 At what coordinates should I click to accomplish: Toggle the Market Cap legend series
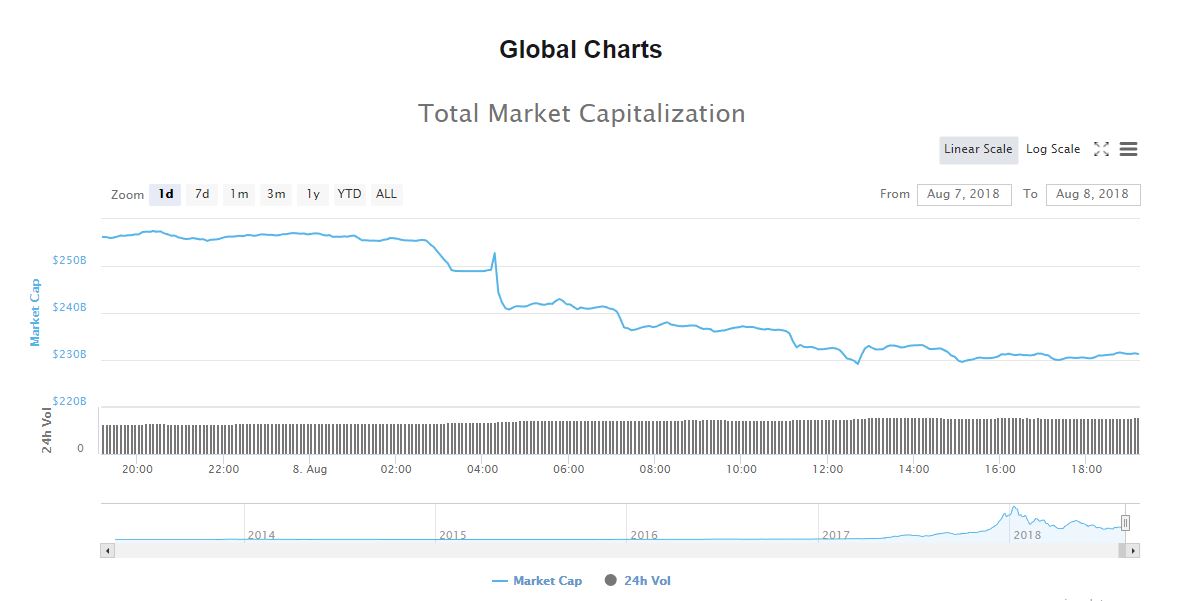coord(536,581)
